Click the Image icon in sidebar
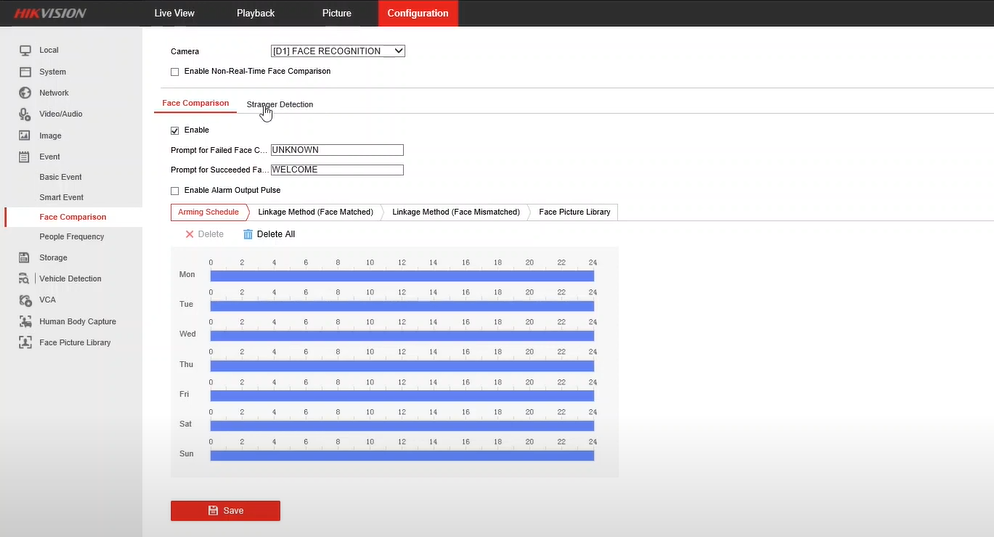Screen dimensions: 994x537 click(25, 136)
